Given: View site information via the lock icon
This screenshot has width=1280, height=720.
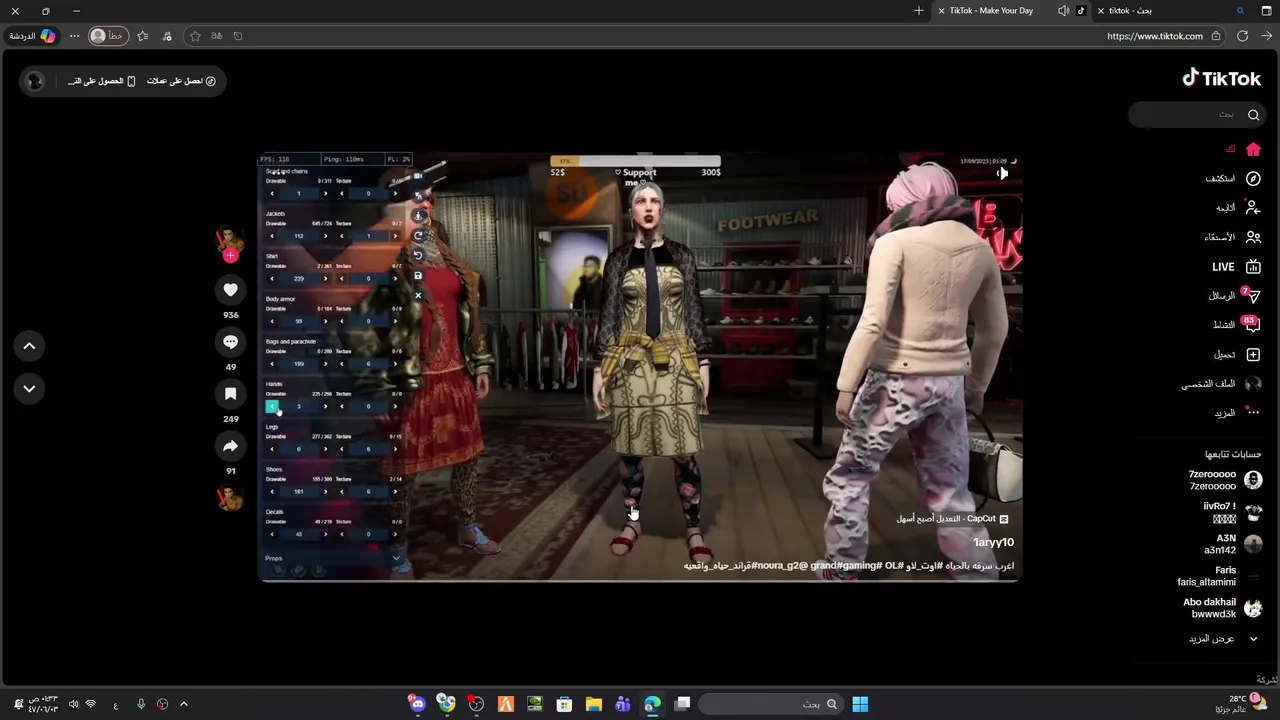Looking at the screenshot, I should 1216,36.
